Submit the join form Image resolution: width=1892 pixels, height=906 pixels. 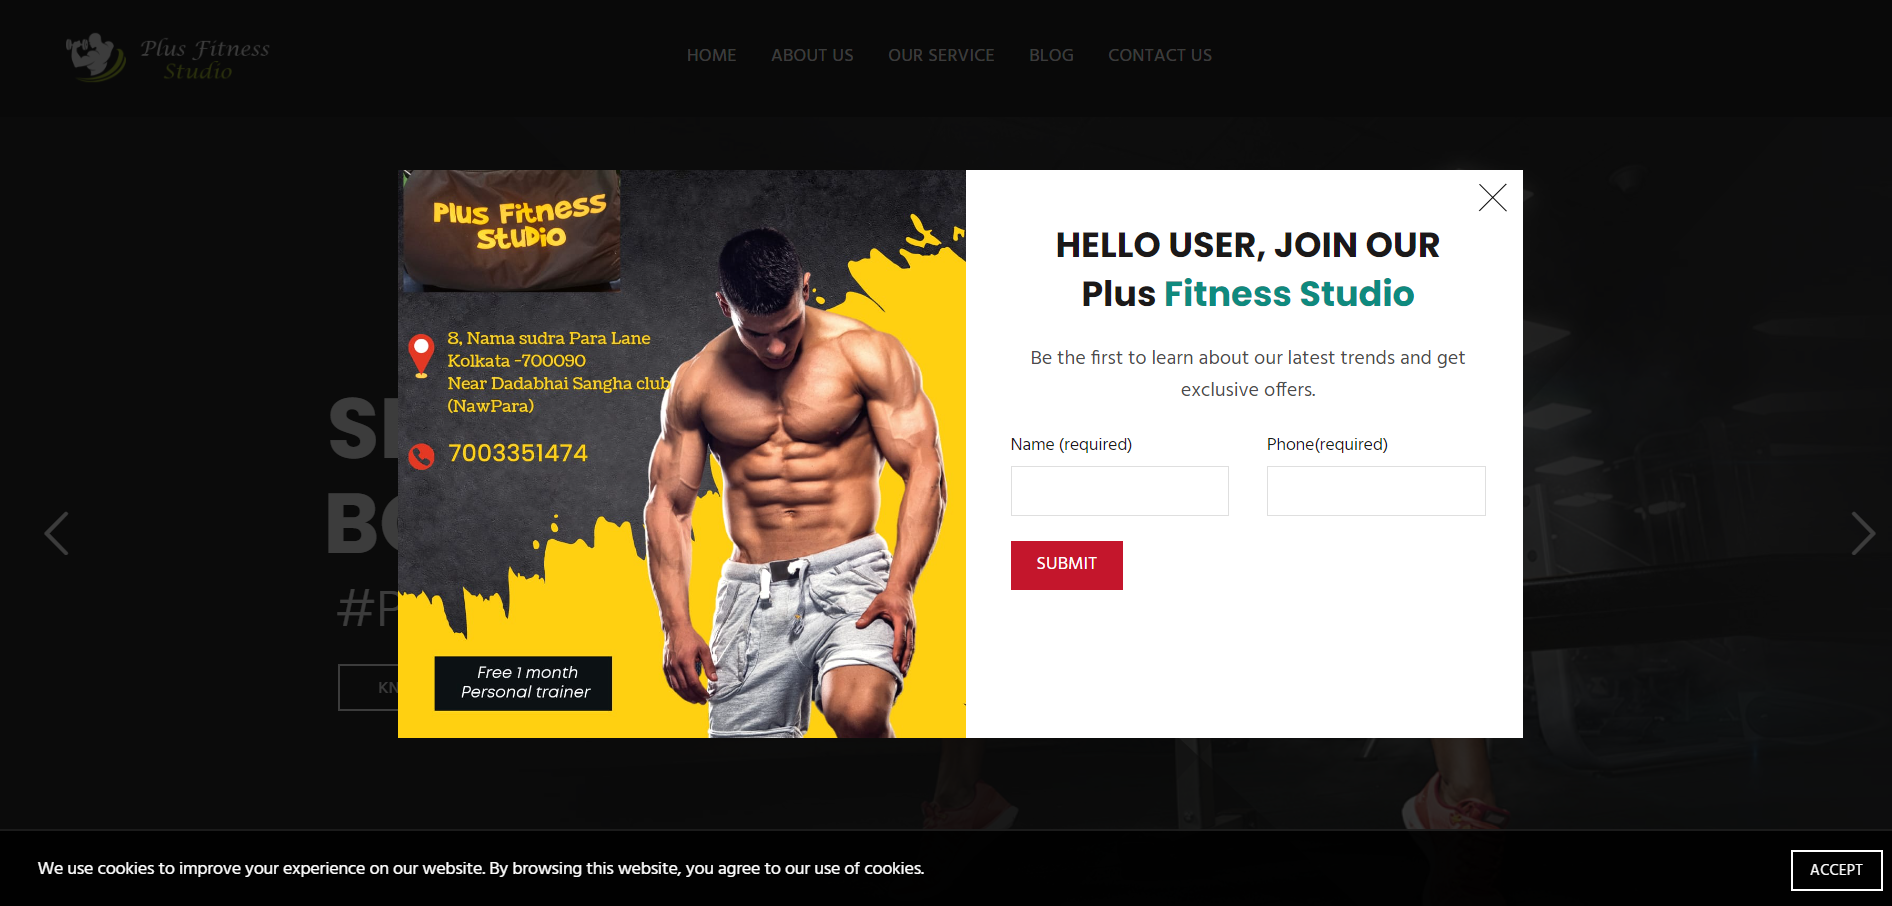(1066, 565)
